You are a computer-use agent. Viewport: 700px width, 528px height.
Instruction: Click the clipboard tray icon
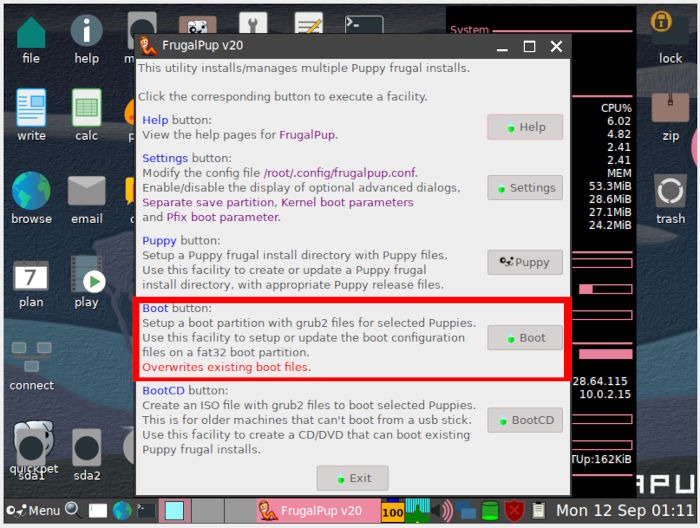click(x=538, y=511)
